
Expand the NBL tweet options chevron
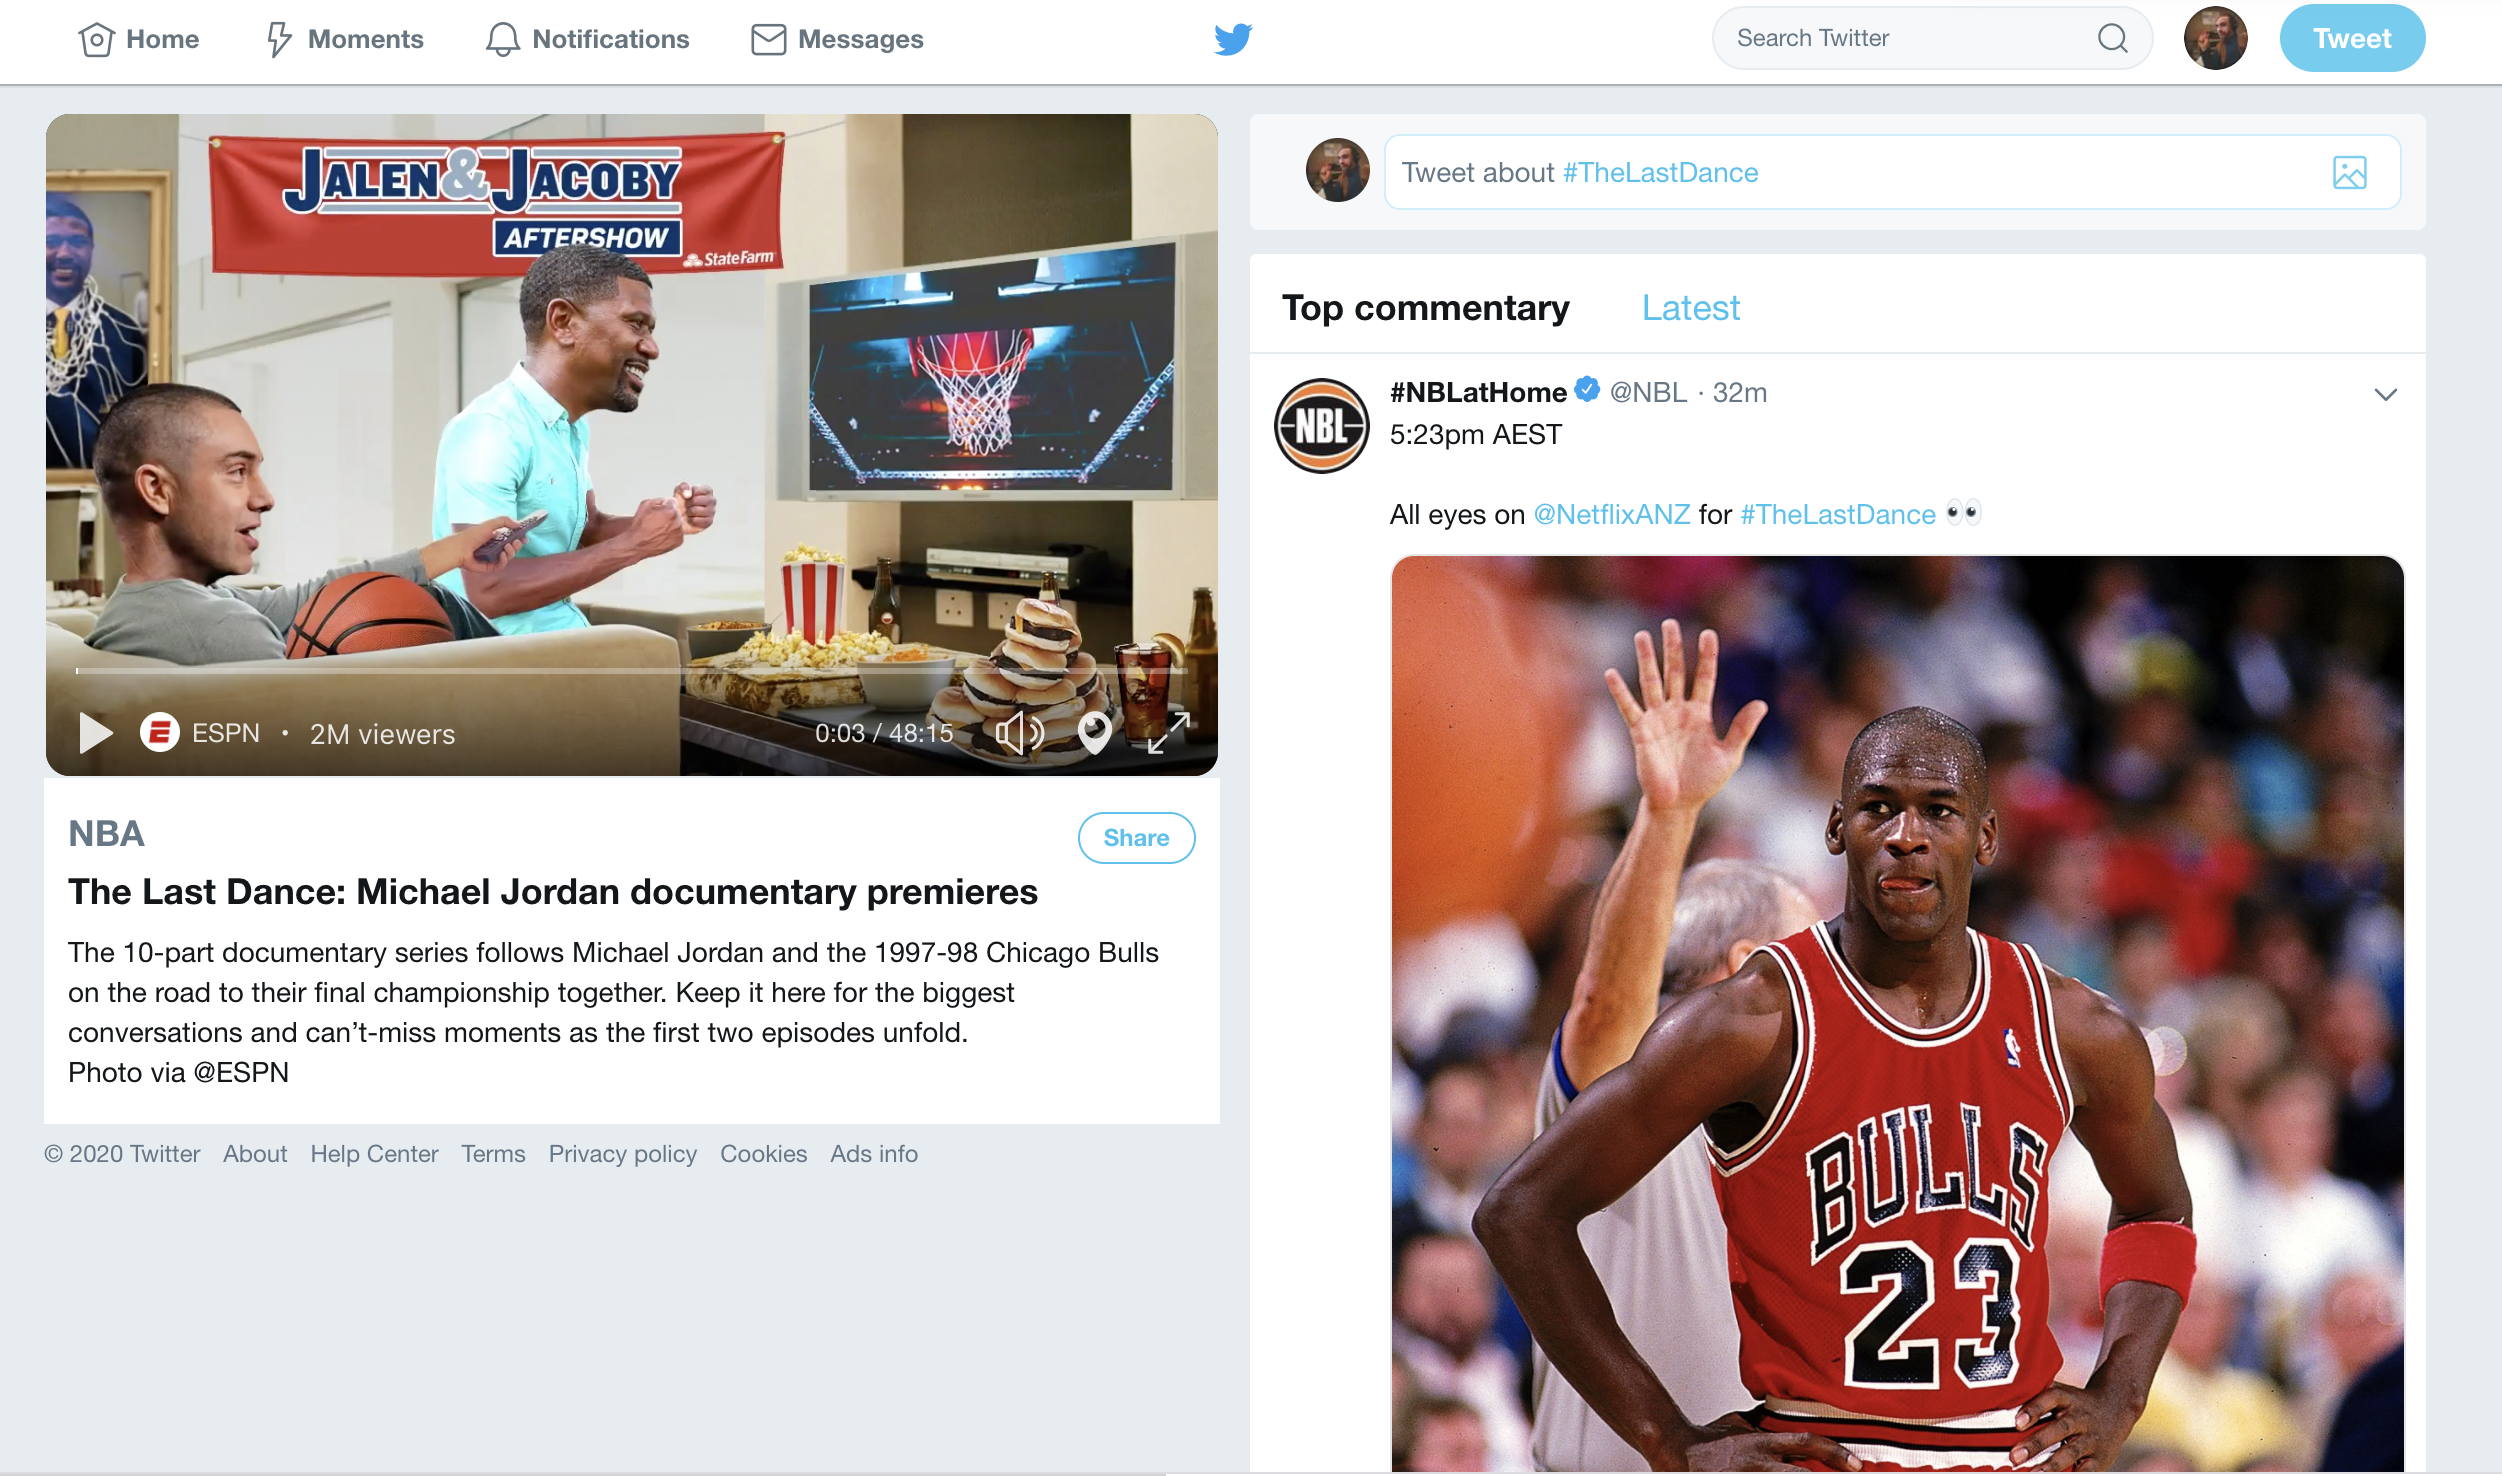2385,394
